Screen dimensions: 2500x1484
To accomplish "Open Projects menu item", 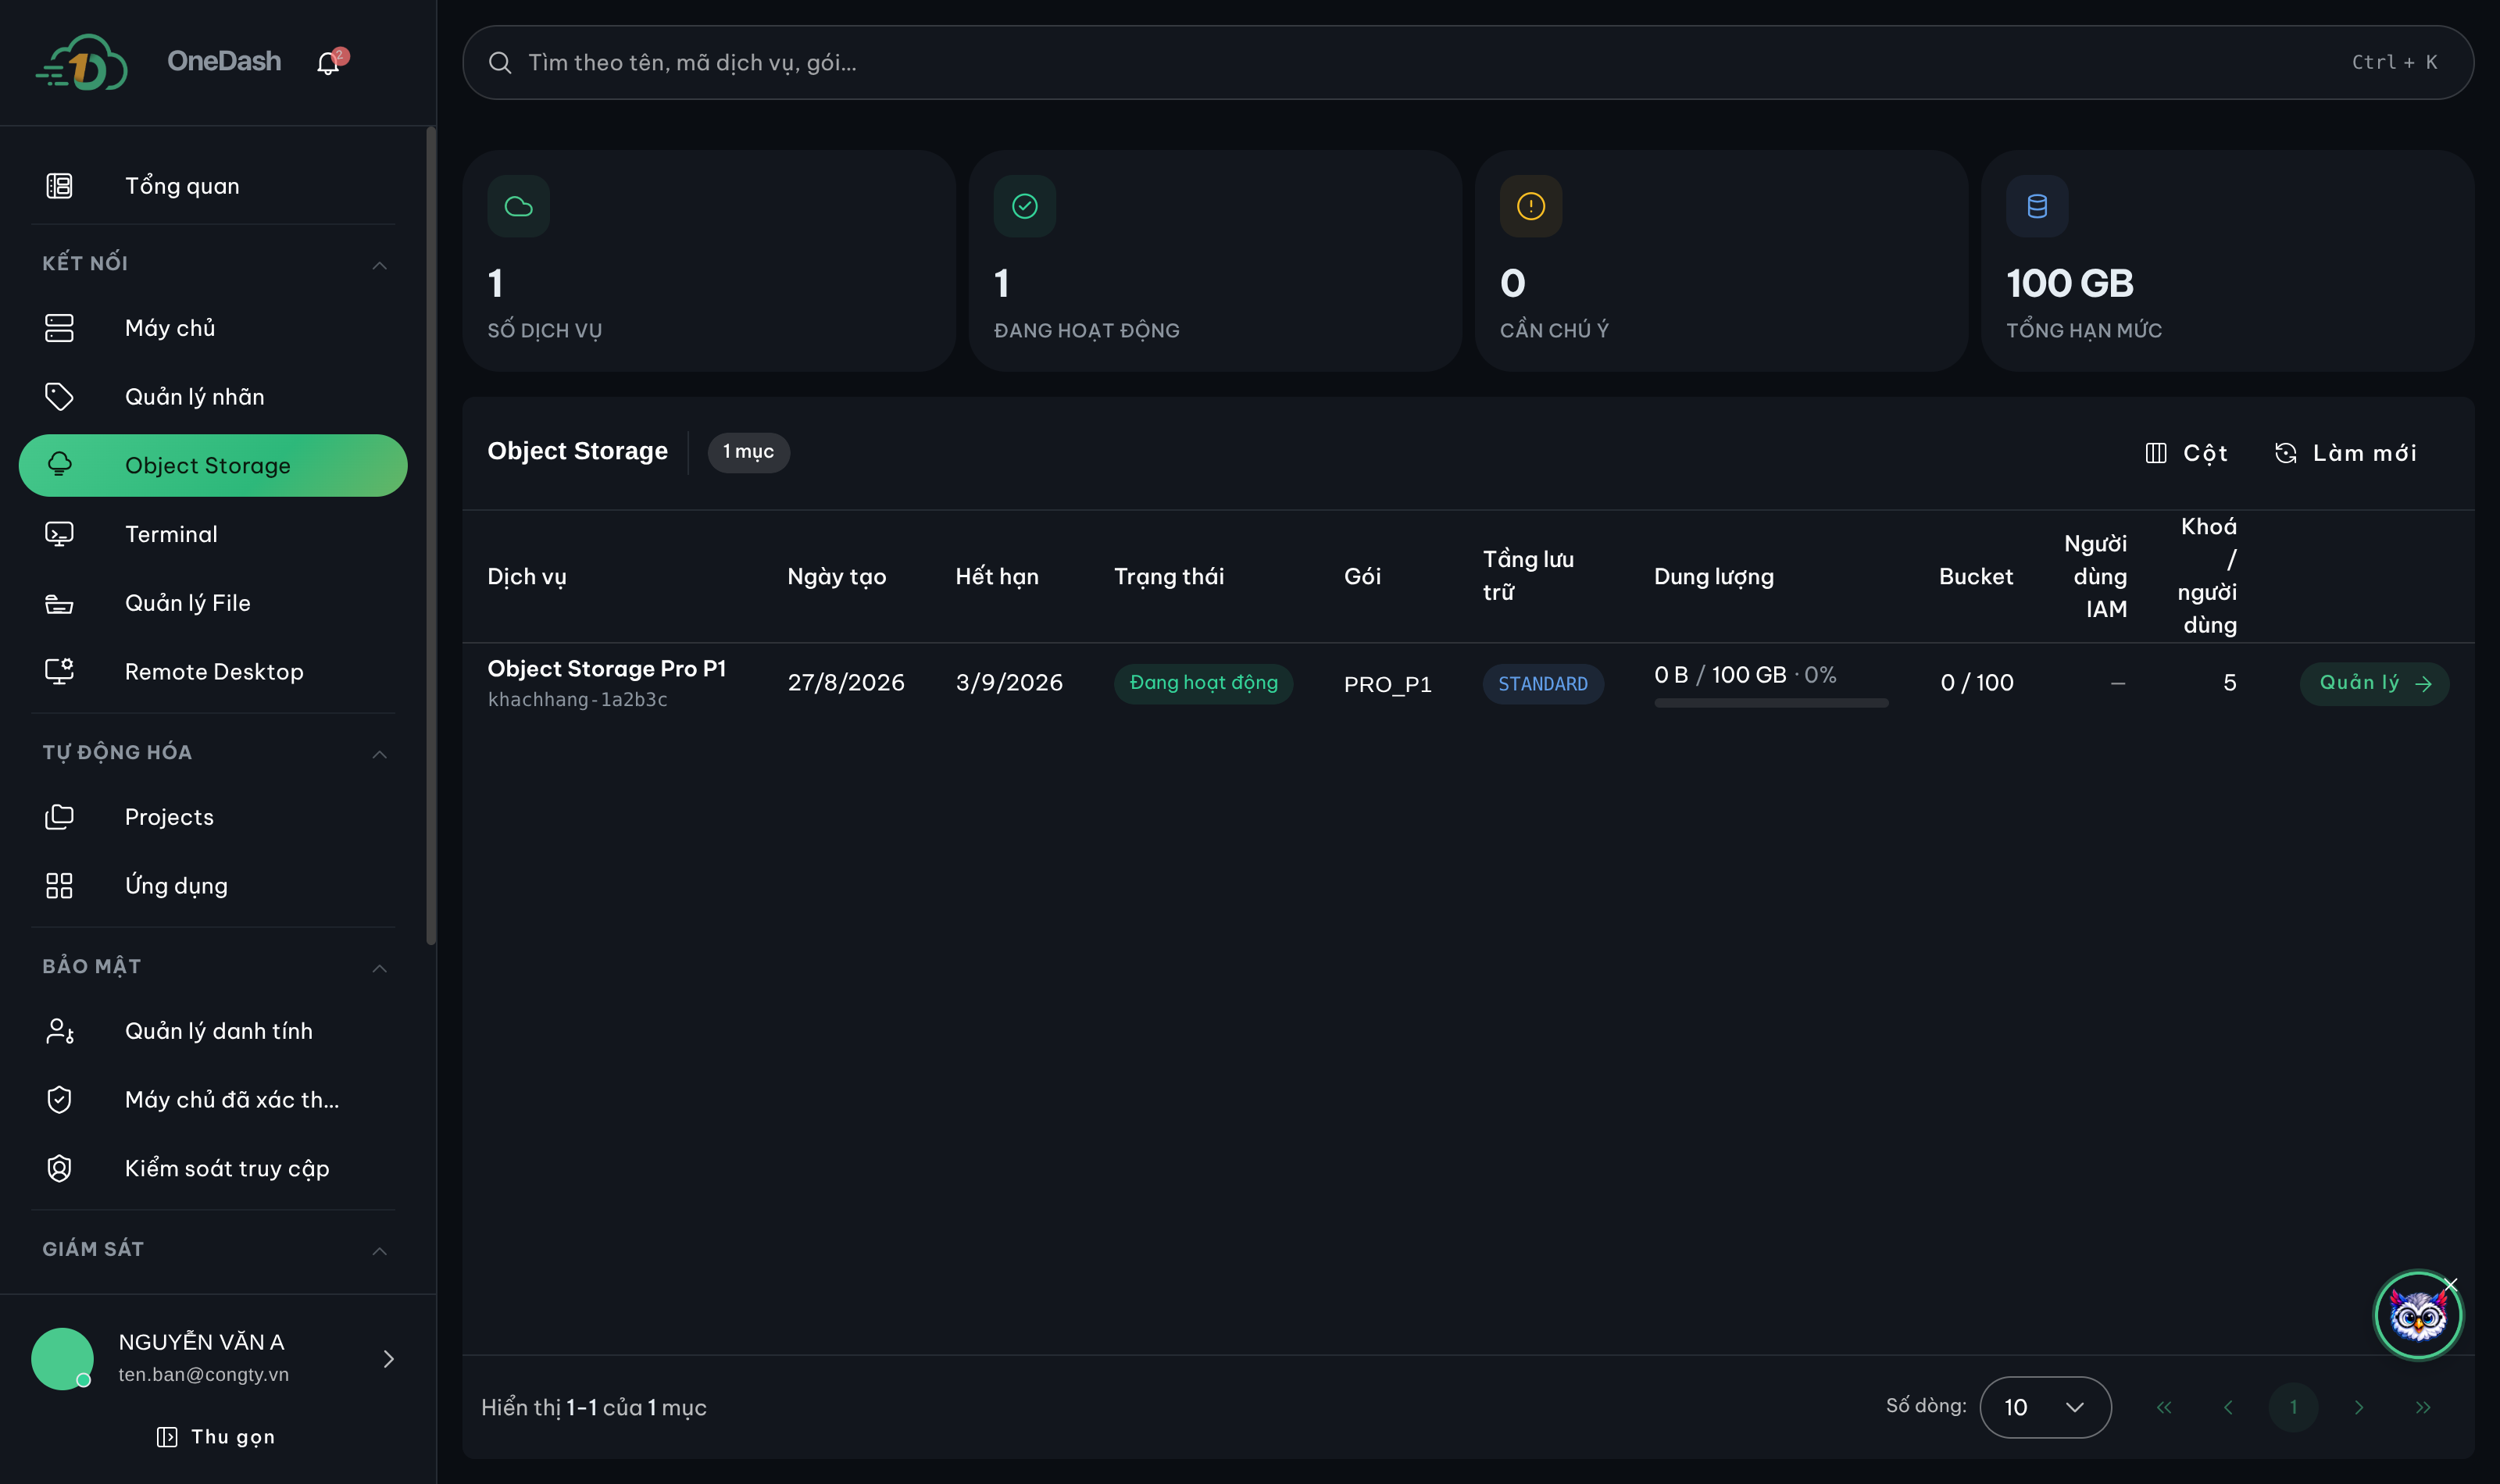I will [x=212, y=817].
